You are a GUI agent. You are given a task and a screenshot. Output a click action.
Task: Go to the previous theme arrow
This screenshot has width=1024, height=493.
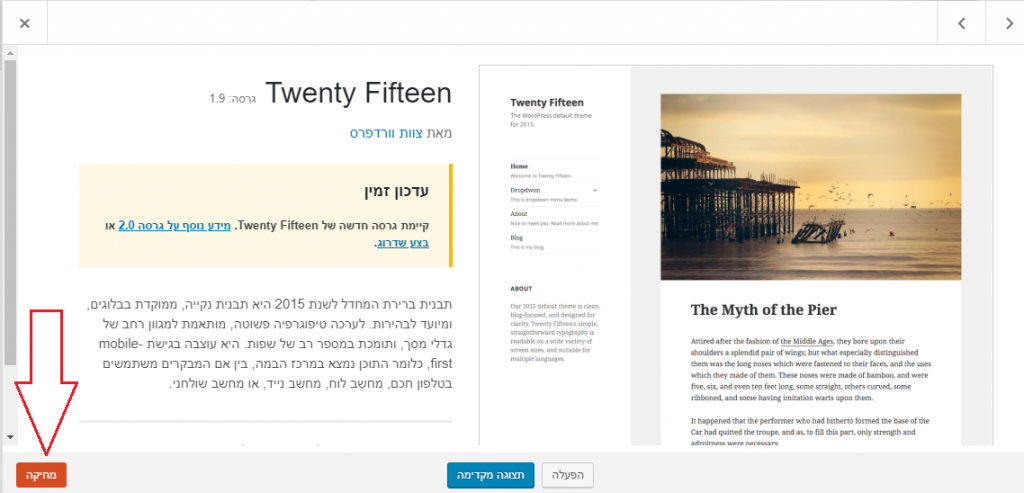pos(961,24)
